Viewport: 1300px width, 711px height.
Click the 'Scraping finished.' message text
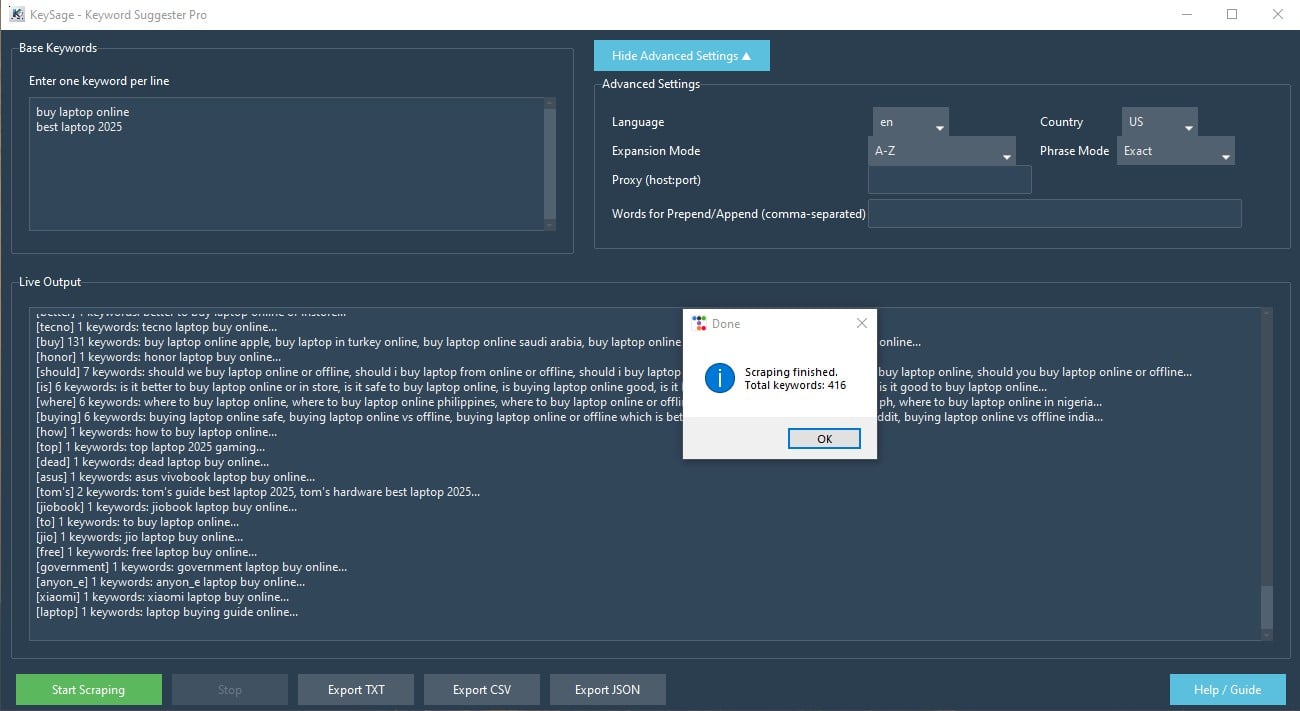point(791,372)
